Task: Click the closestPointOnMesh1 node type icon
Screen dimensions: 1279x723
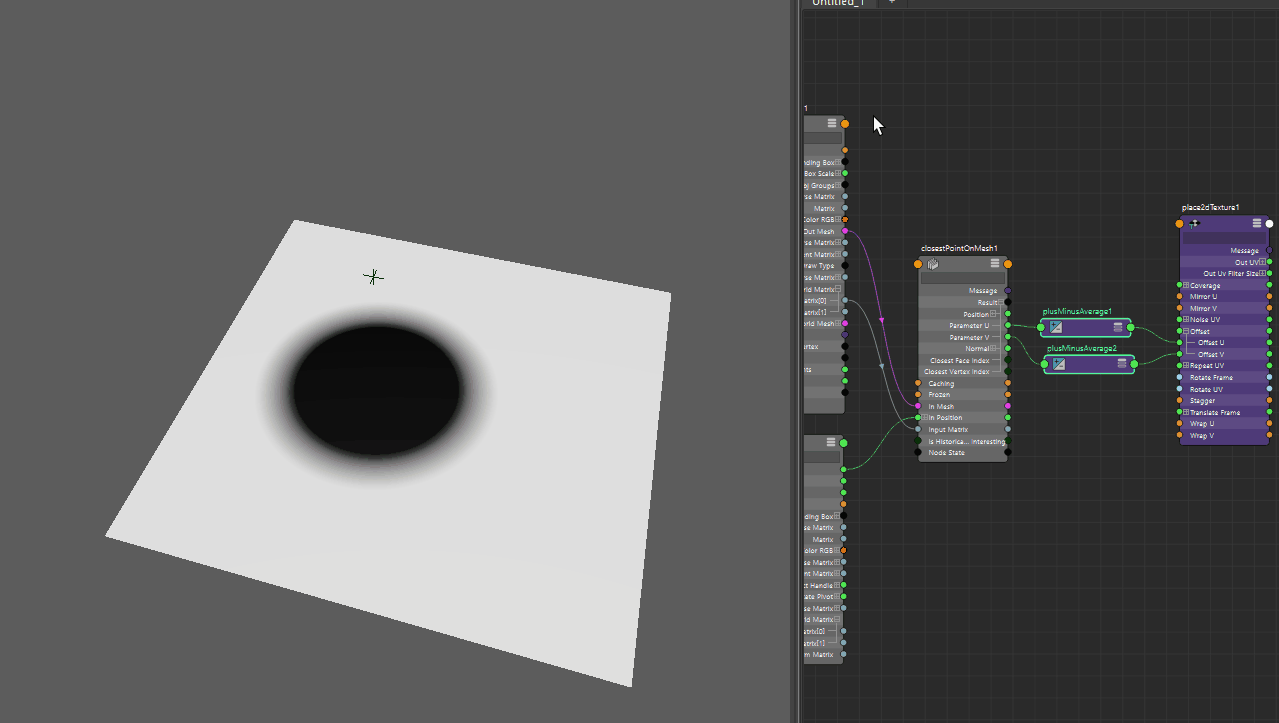Action: [x=932, y=264]
